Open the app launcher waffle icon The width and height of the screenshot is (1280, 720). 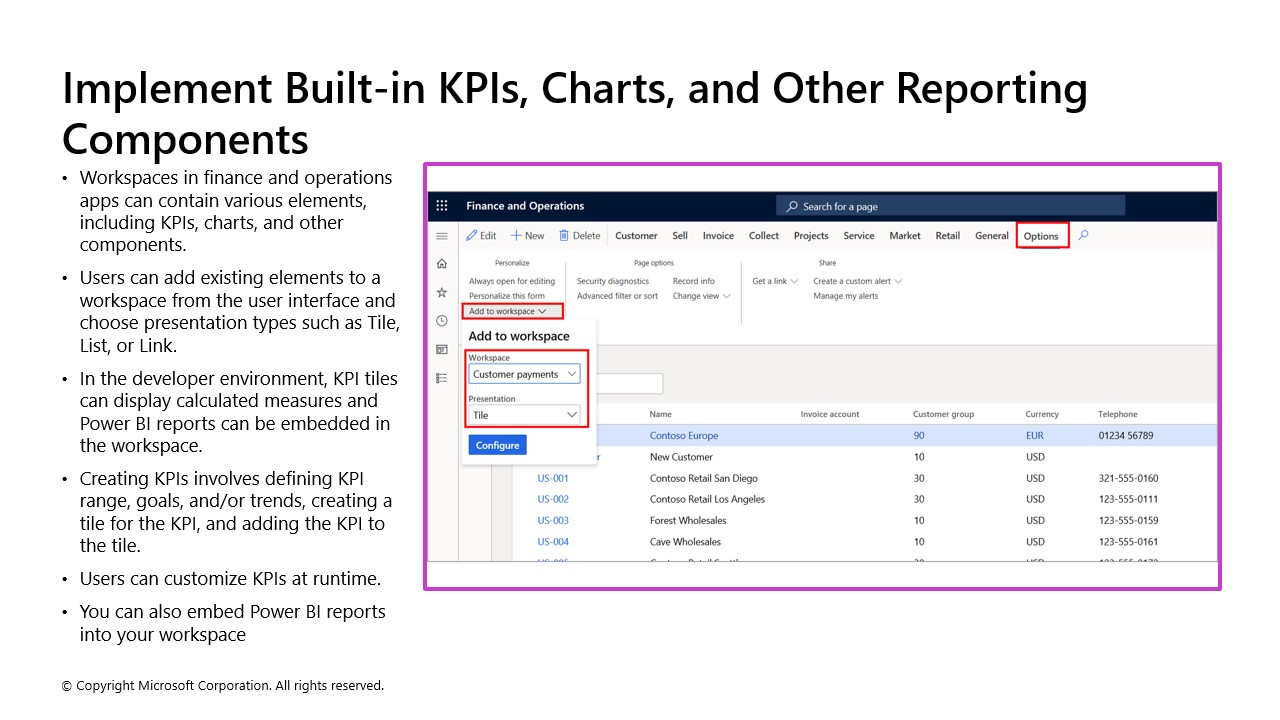point(442,206)
